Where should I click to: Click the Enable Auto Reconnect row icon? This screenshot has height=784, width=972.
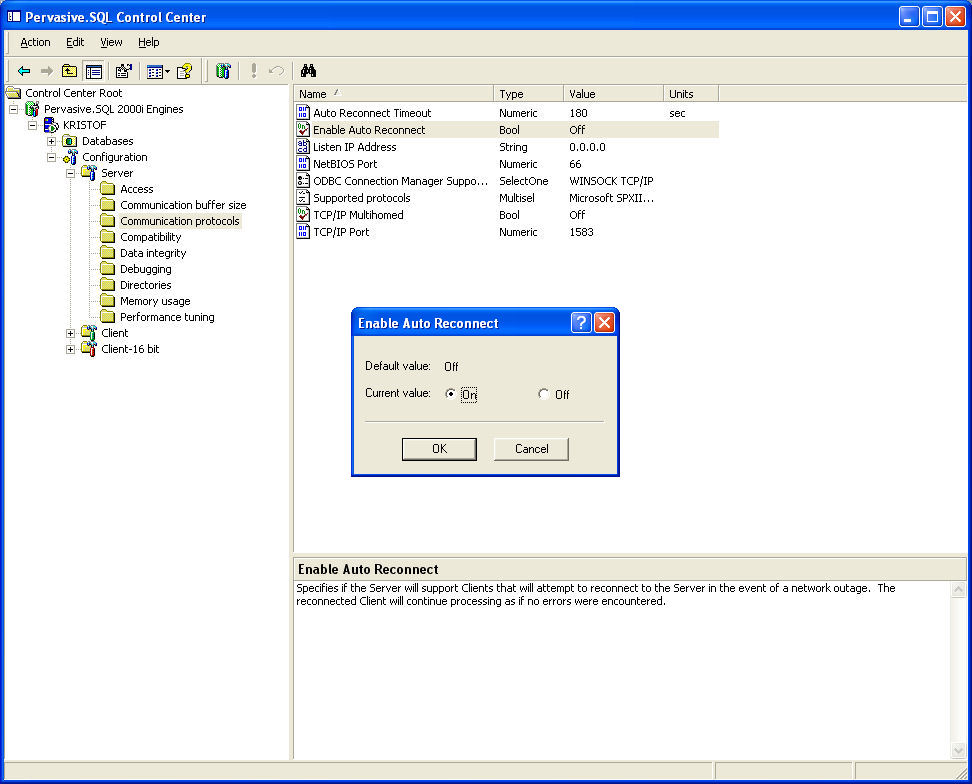303,130
